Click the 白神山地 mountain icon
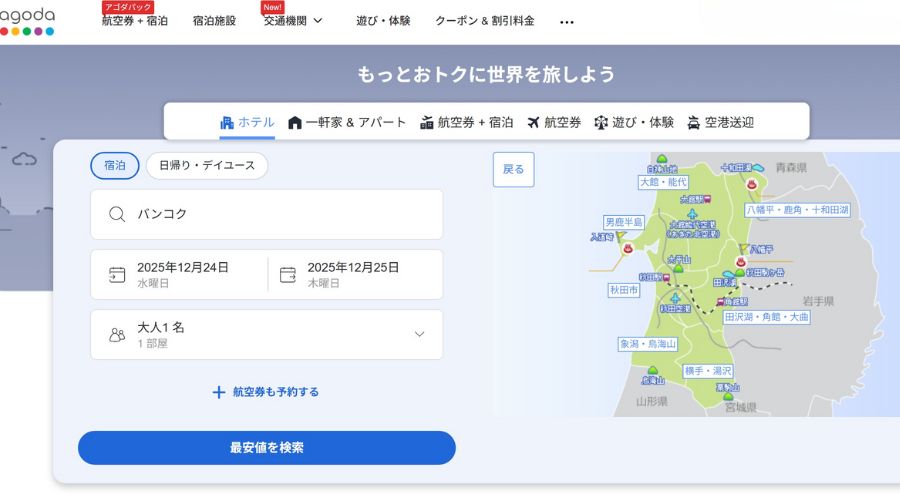 (x=662, y=158)
